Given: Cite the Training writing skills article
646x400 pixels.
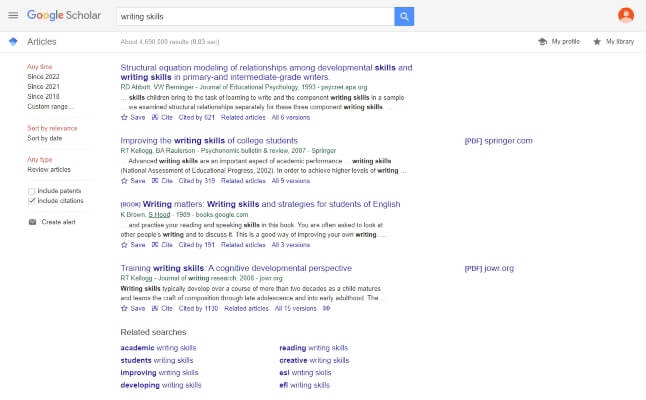Looking at the screenshot, I should 162,309.
